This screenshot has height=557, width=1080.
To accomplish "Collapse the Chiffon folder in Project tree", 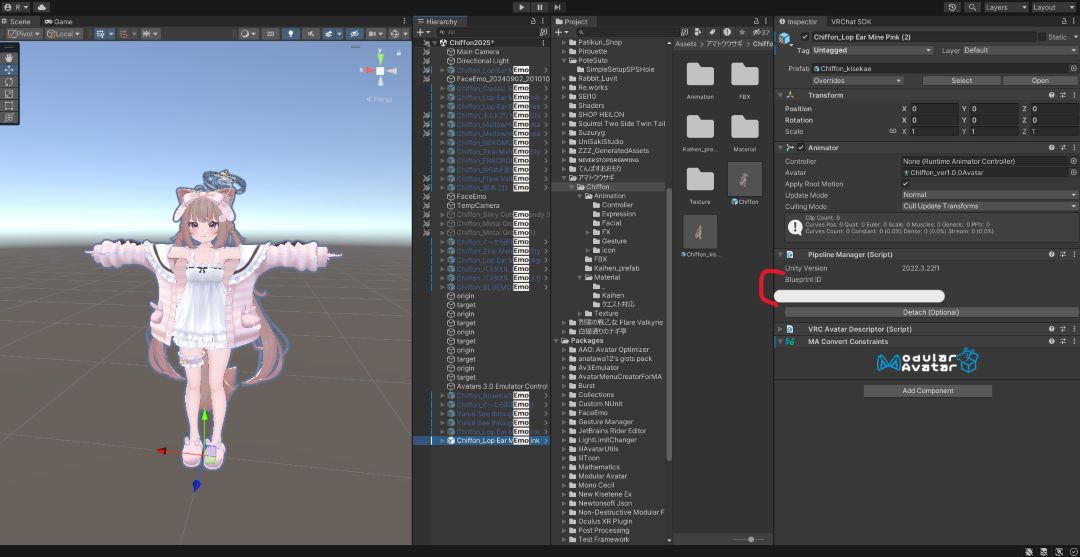I will click(x=572, y=187).
